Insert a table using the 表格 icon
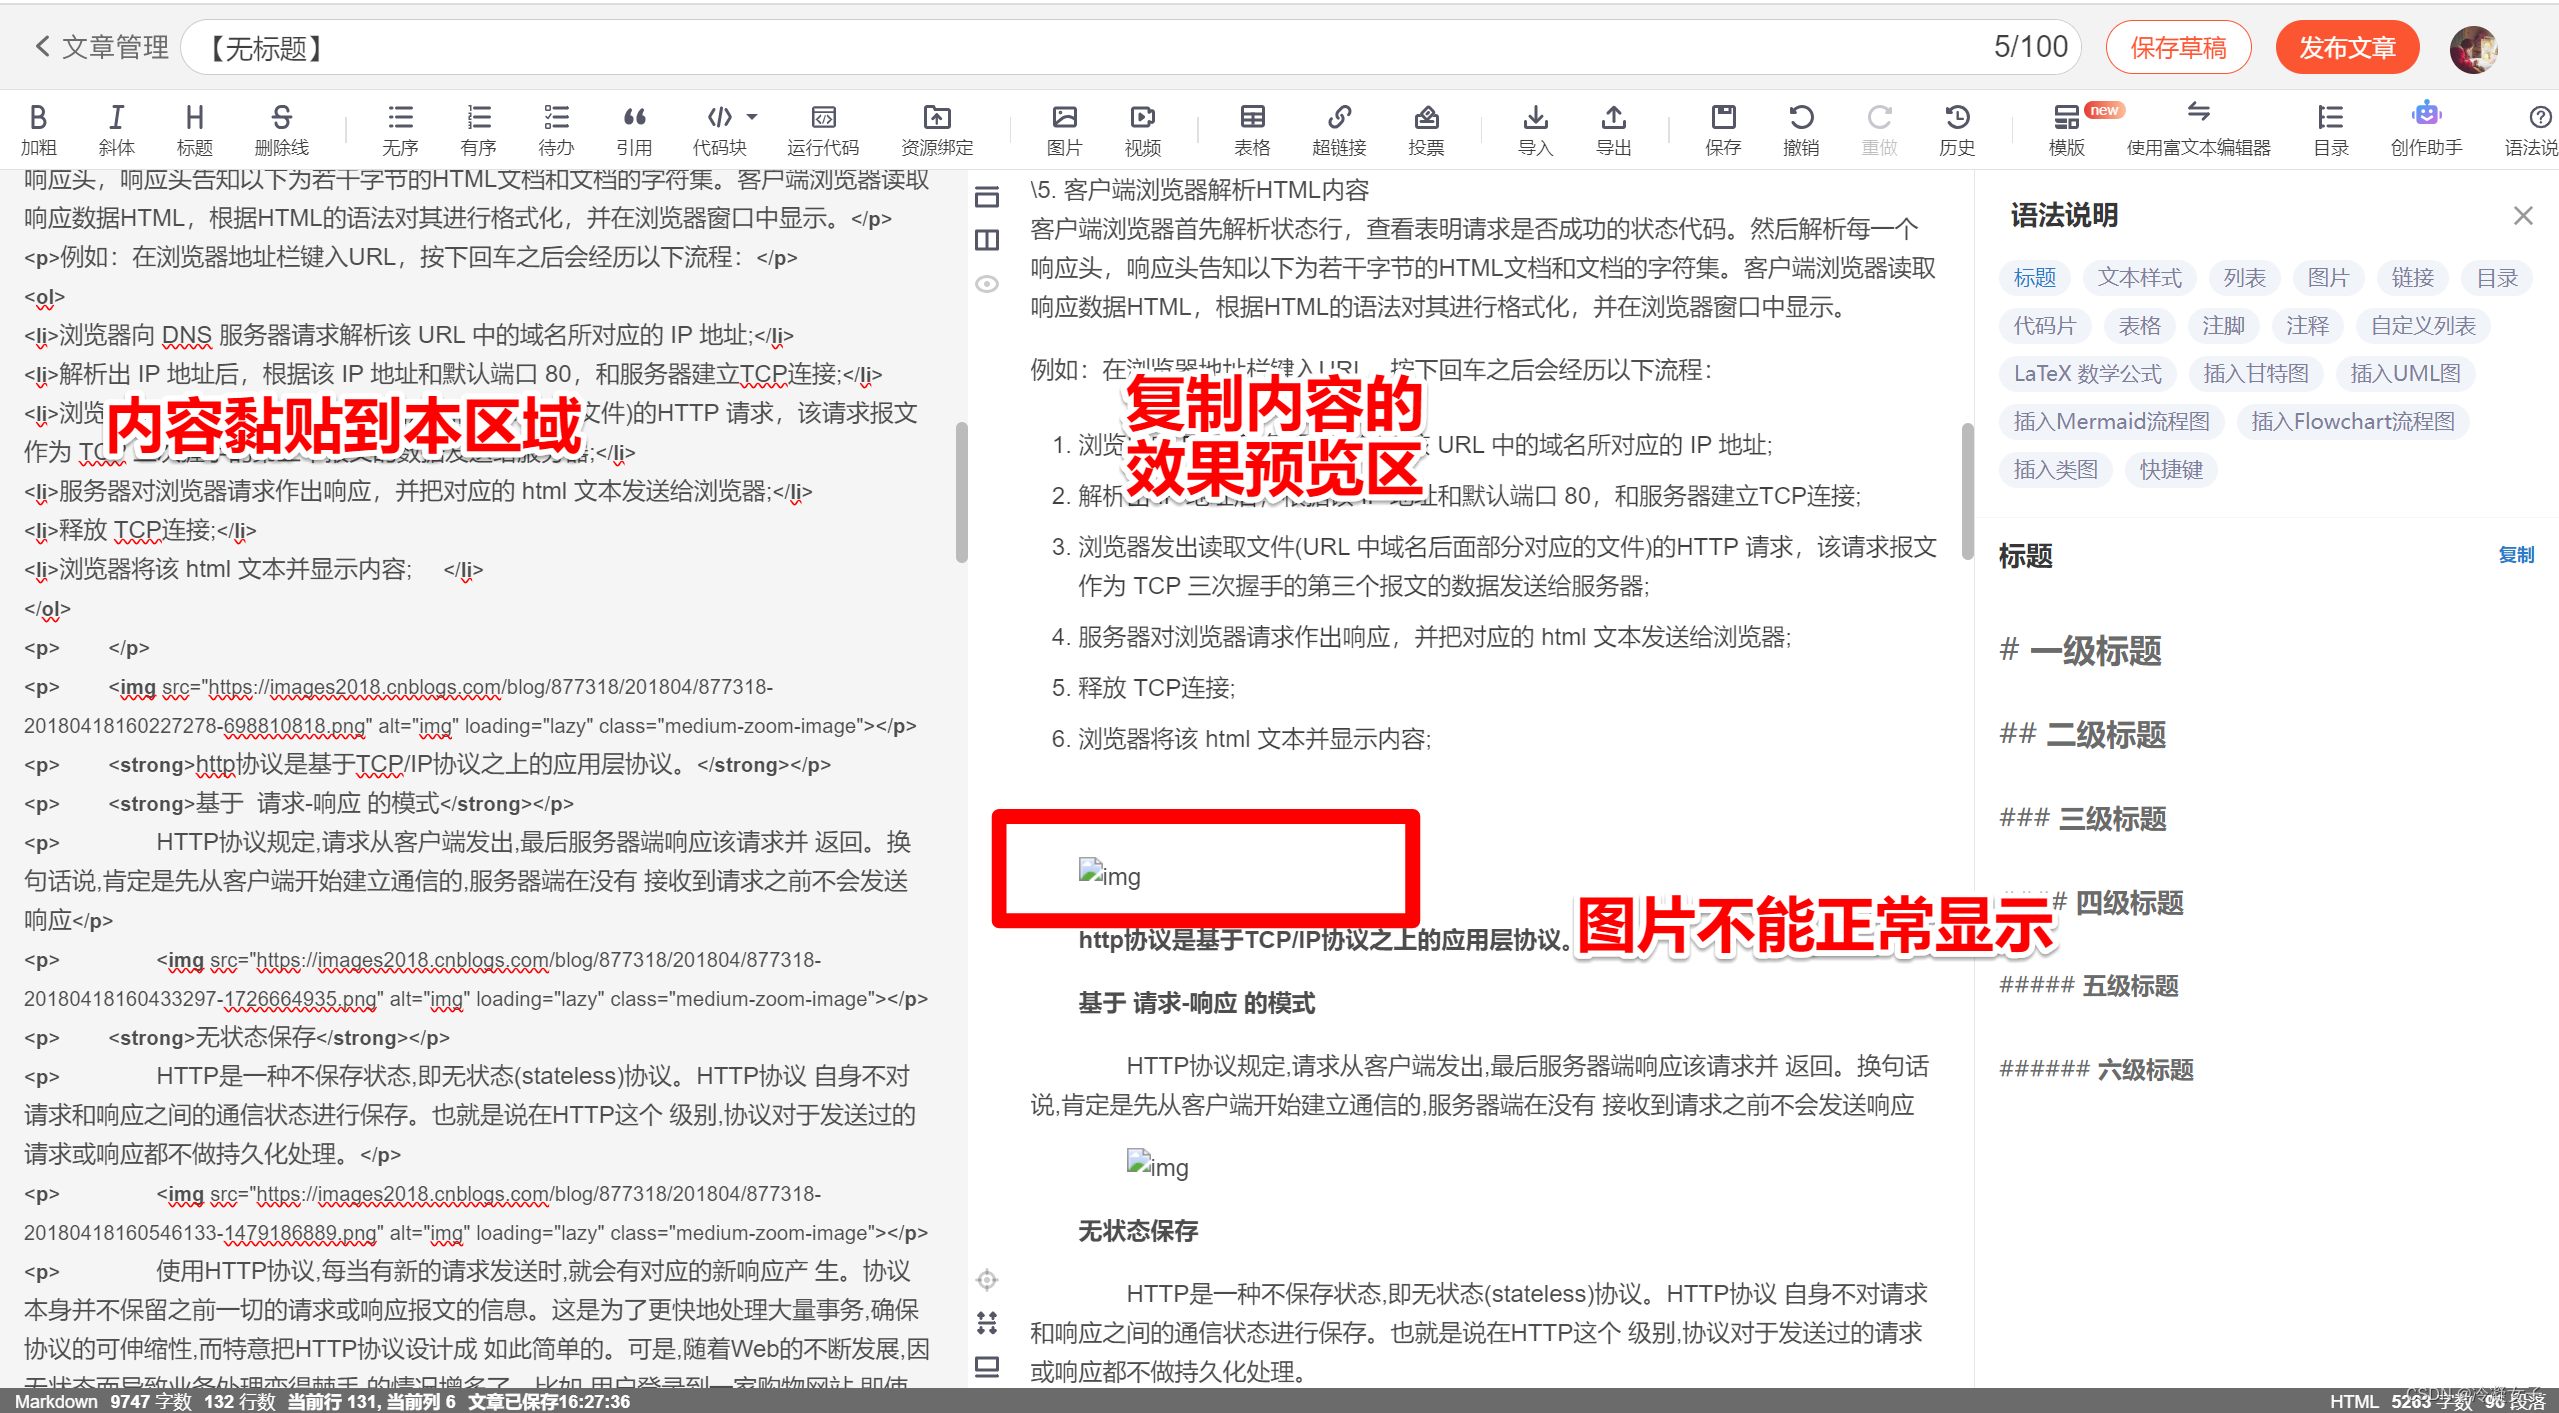Viewport: 2559px width, 1413px height. pyautogui.click(x=1251, y=119)
